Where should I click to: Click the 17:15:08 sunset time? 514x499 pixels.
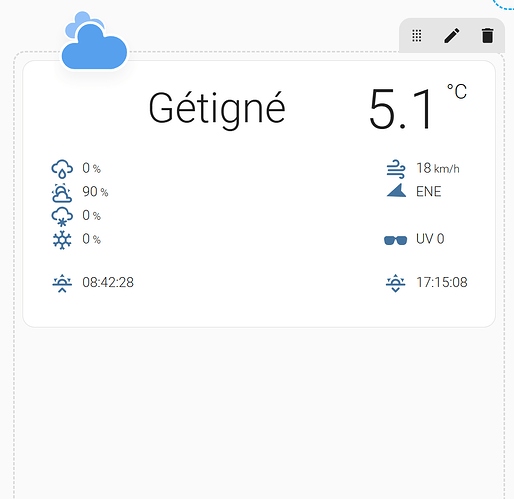pyautogui.click(x=442, y=283)
